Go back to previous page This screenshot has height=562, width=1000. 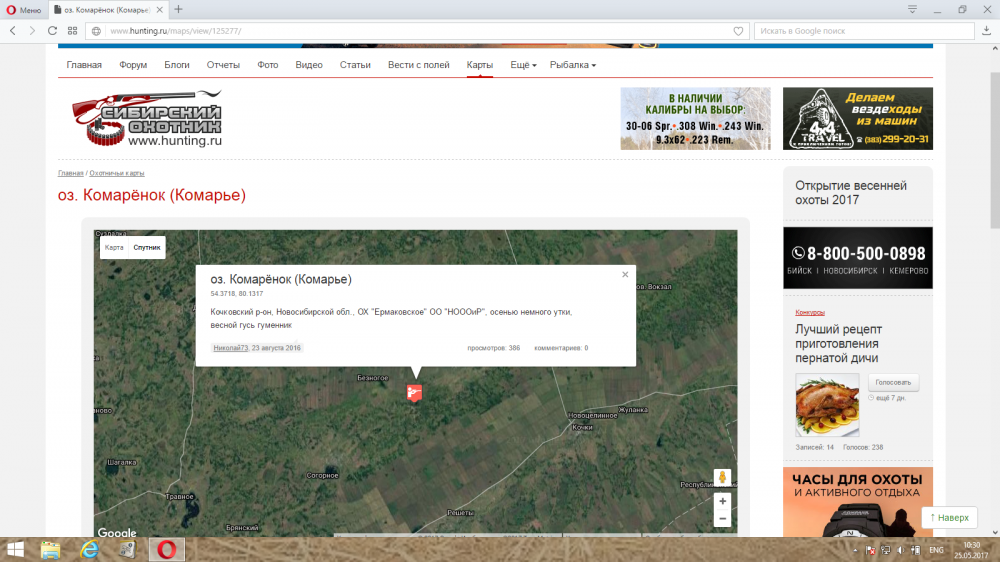[x=13, y=31]
